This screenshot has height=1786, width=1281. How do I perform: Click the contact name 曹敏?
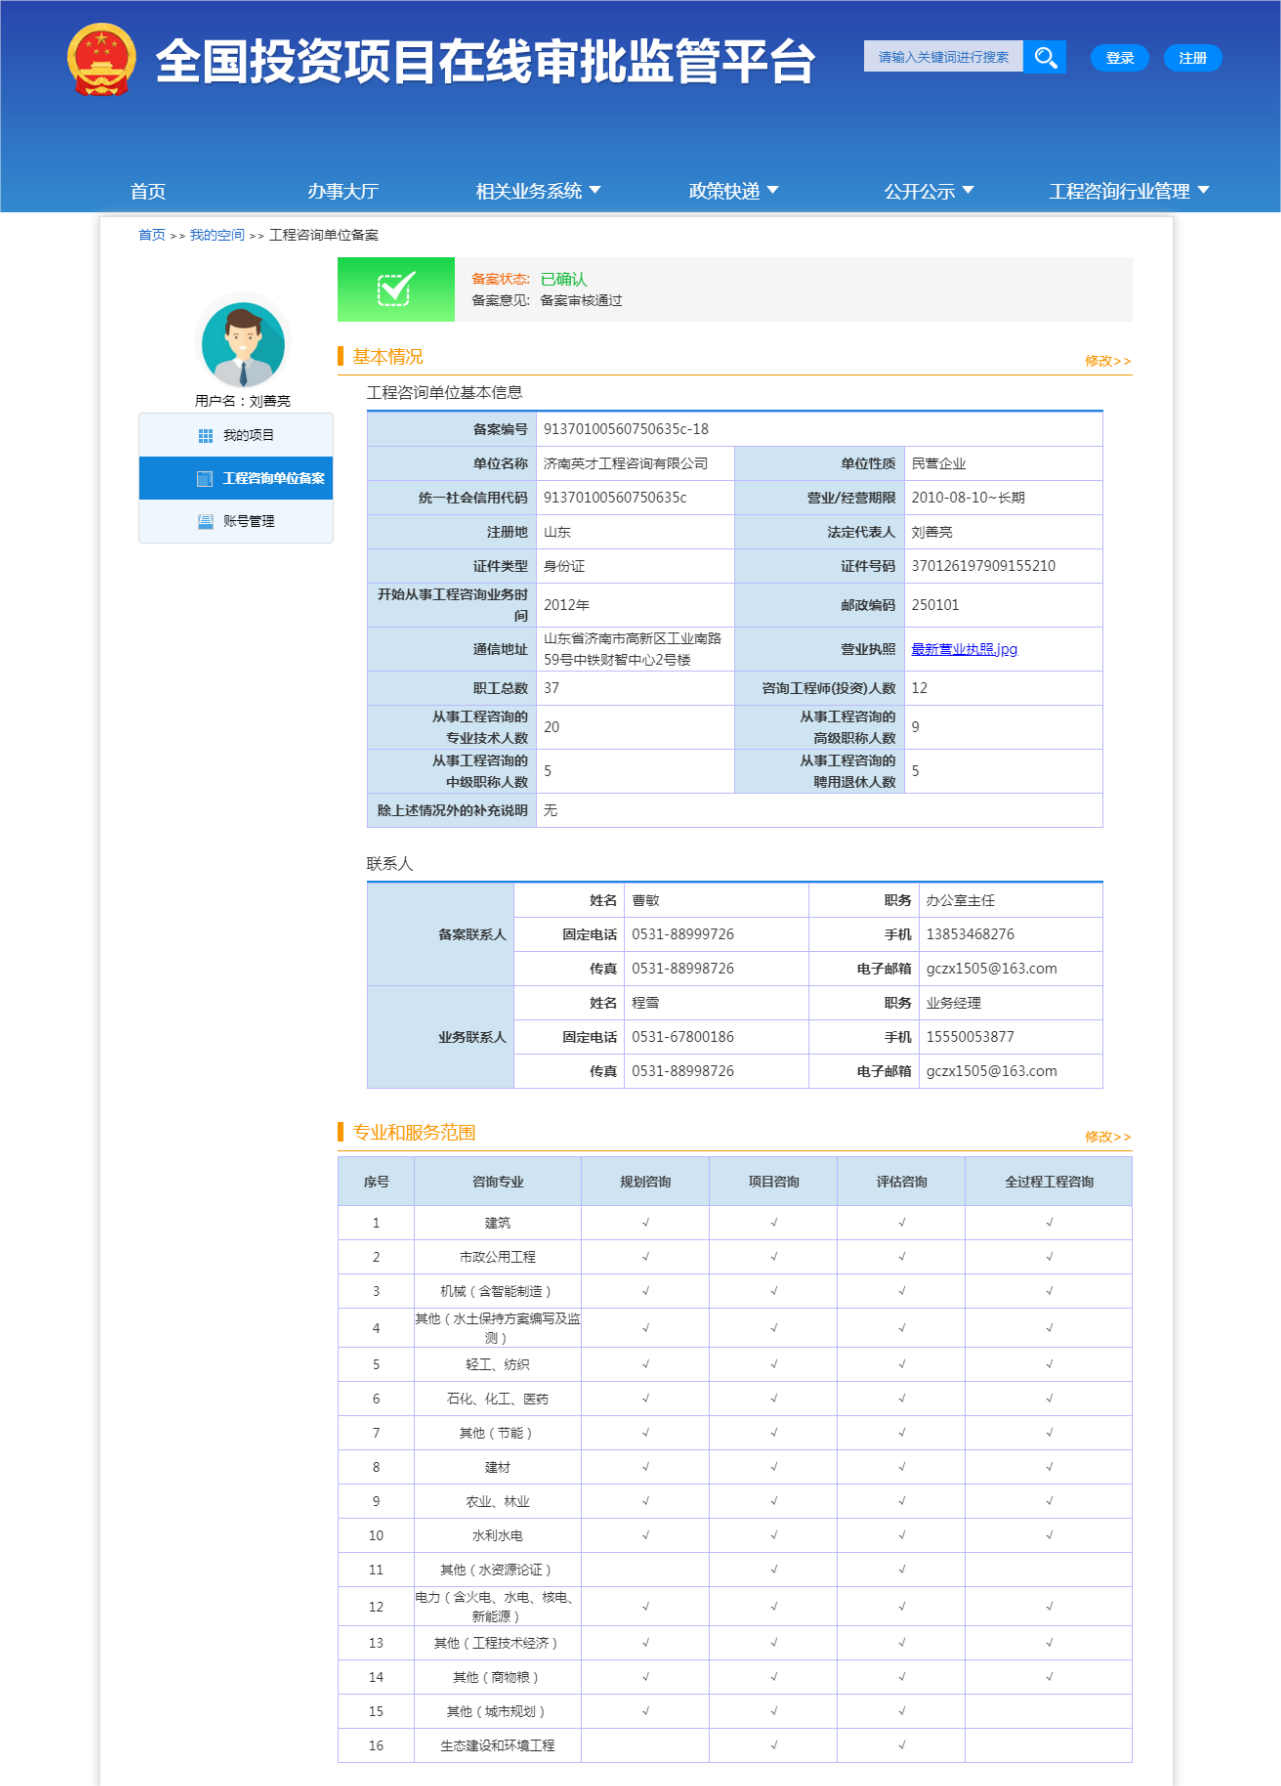646,900
